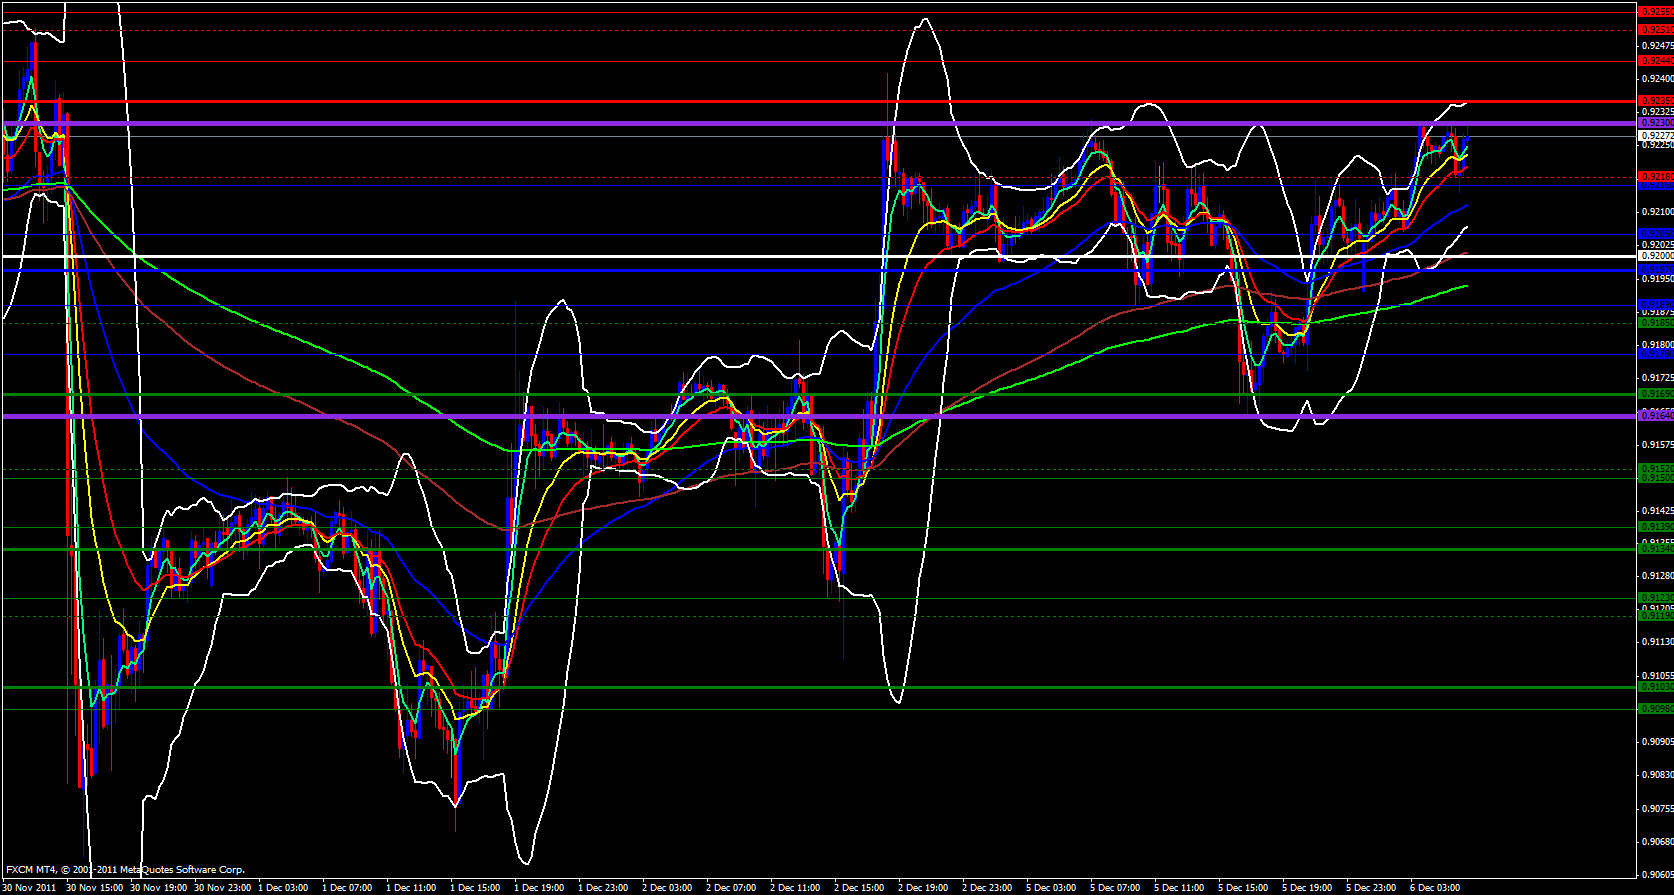Click the blue 0.92050 price label
The image size is (1674, 895).
coord(1656,234)
